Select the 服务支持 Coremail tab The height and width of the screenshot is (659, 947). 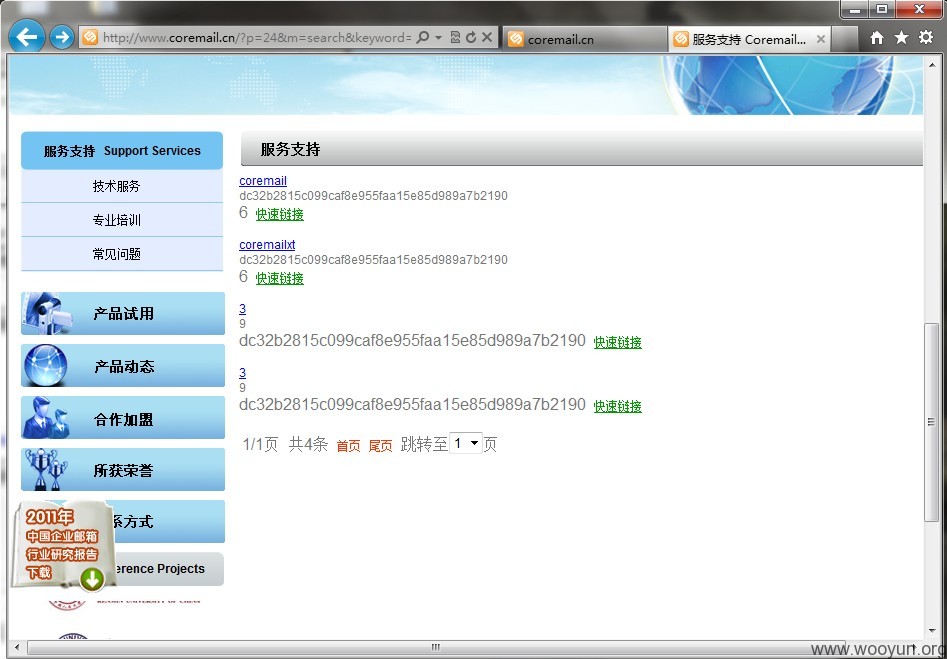click(749, 39)
